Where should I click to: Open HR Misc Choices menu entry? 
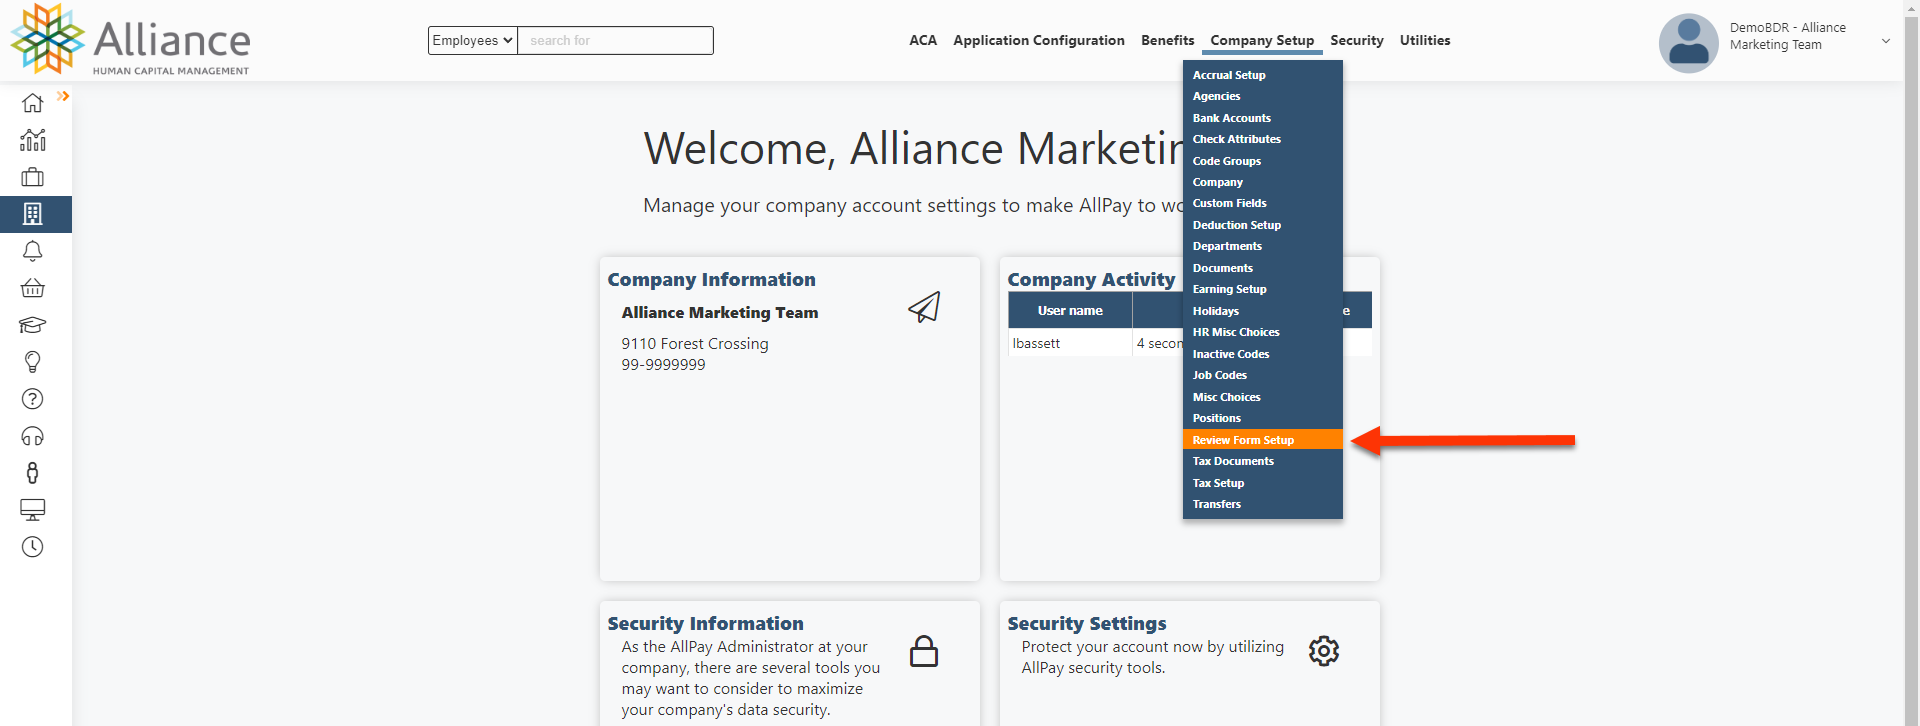tap(1263, 332)
